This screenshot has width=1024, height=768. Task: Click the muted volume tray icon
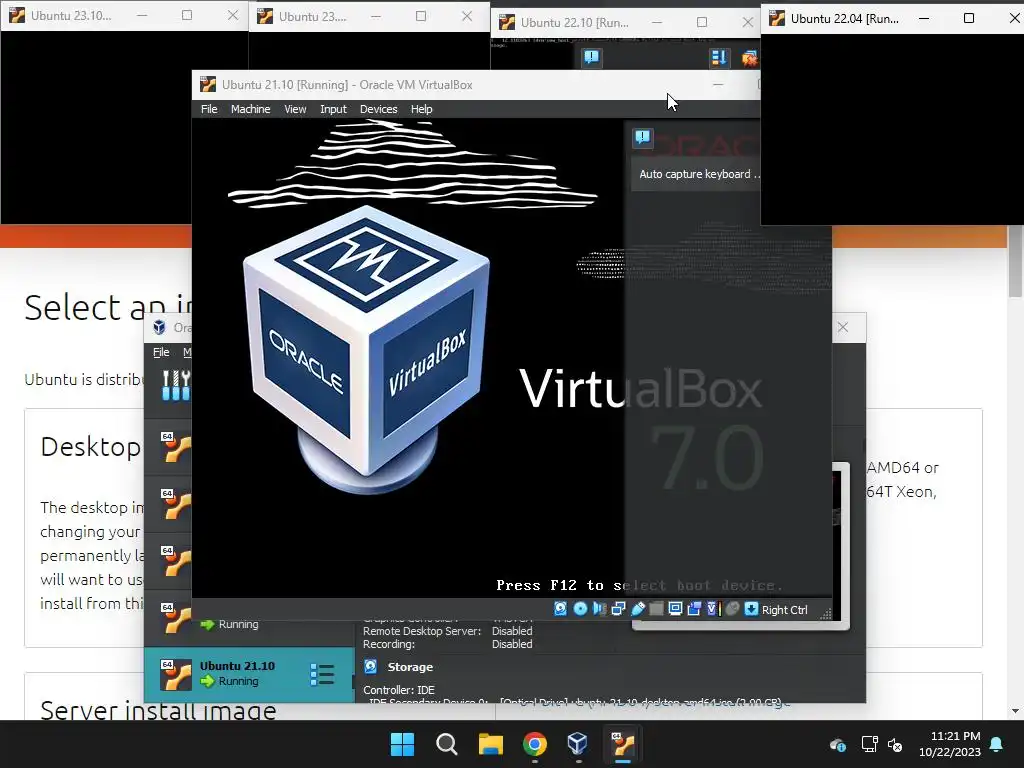pos(895,744)
